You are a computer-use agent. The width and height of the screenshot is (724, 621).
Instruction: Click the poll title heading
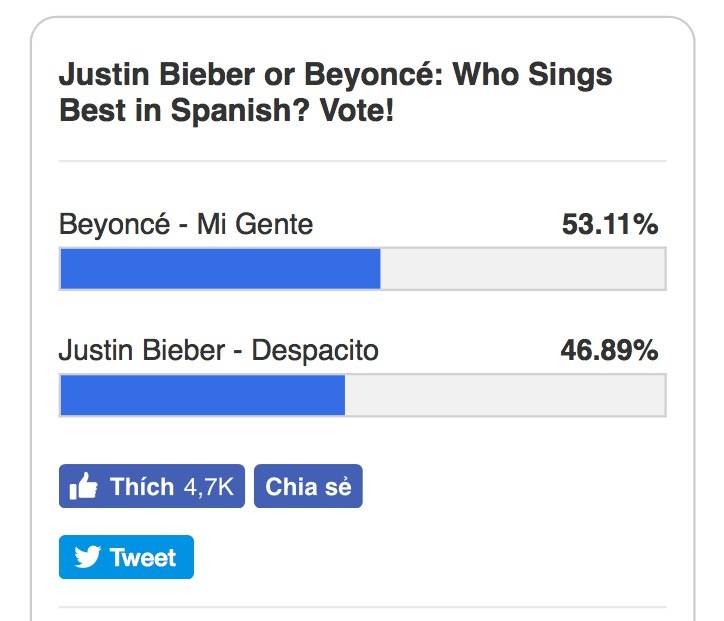[336, 92]
